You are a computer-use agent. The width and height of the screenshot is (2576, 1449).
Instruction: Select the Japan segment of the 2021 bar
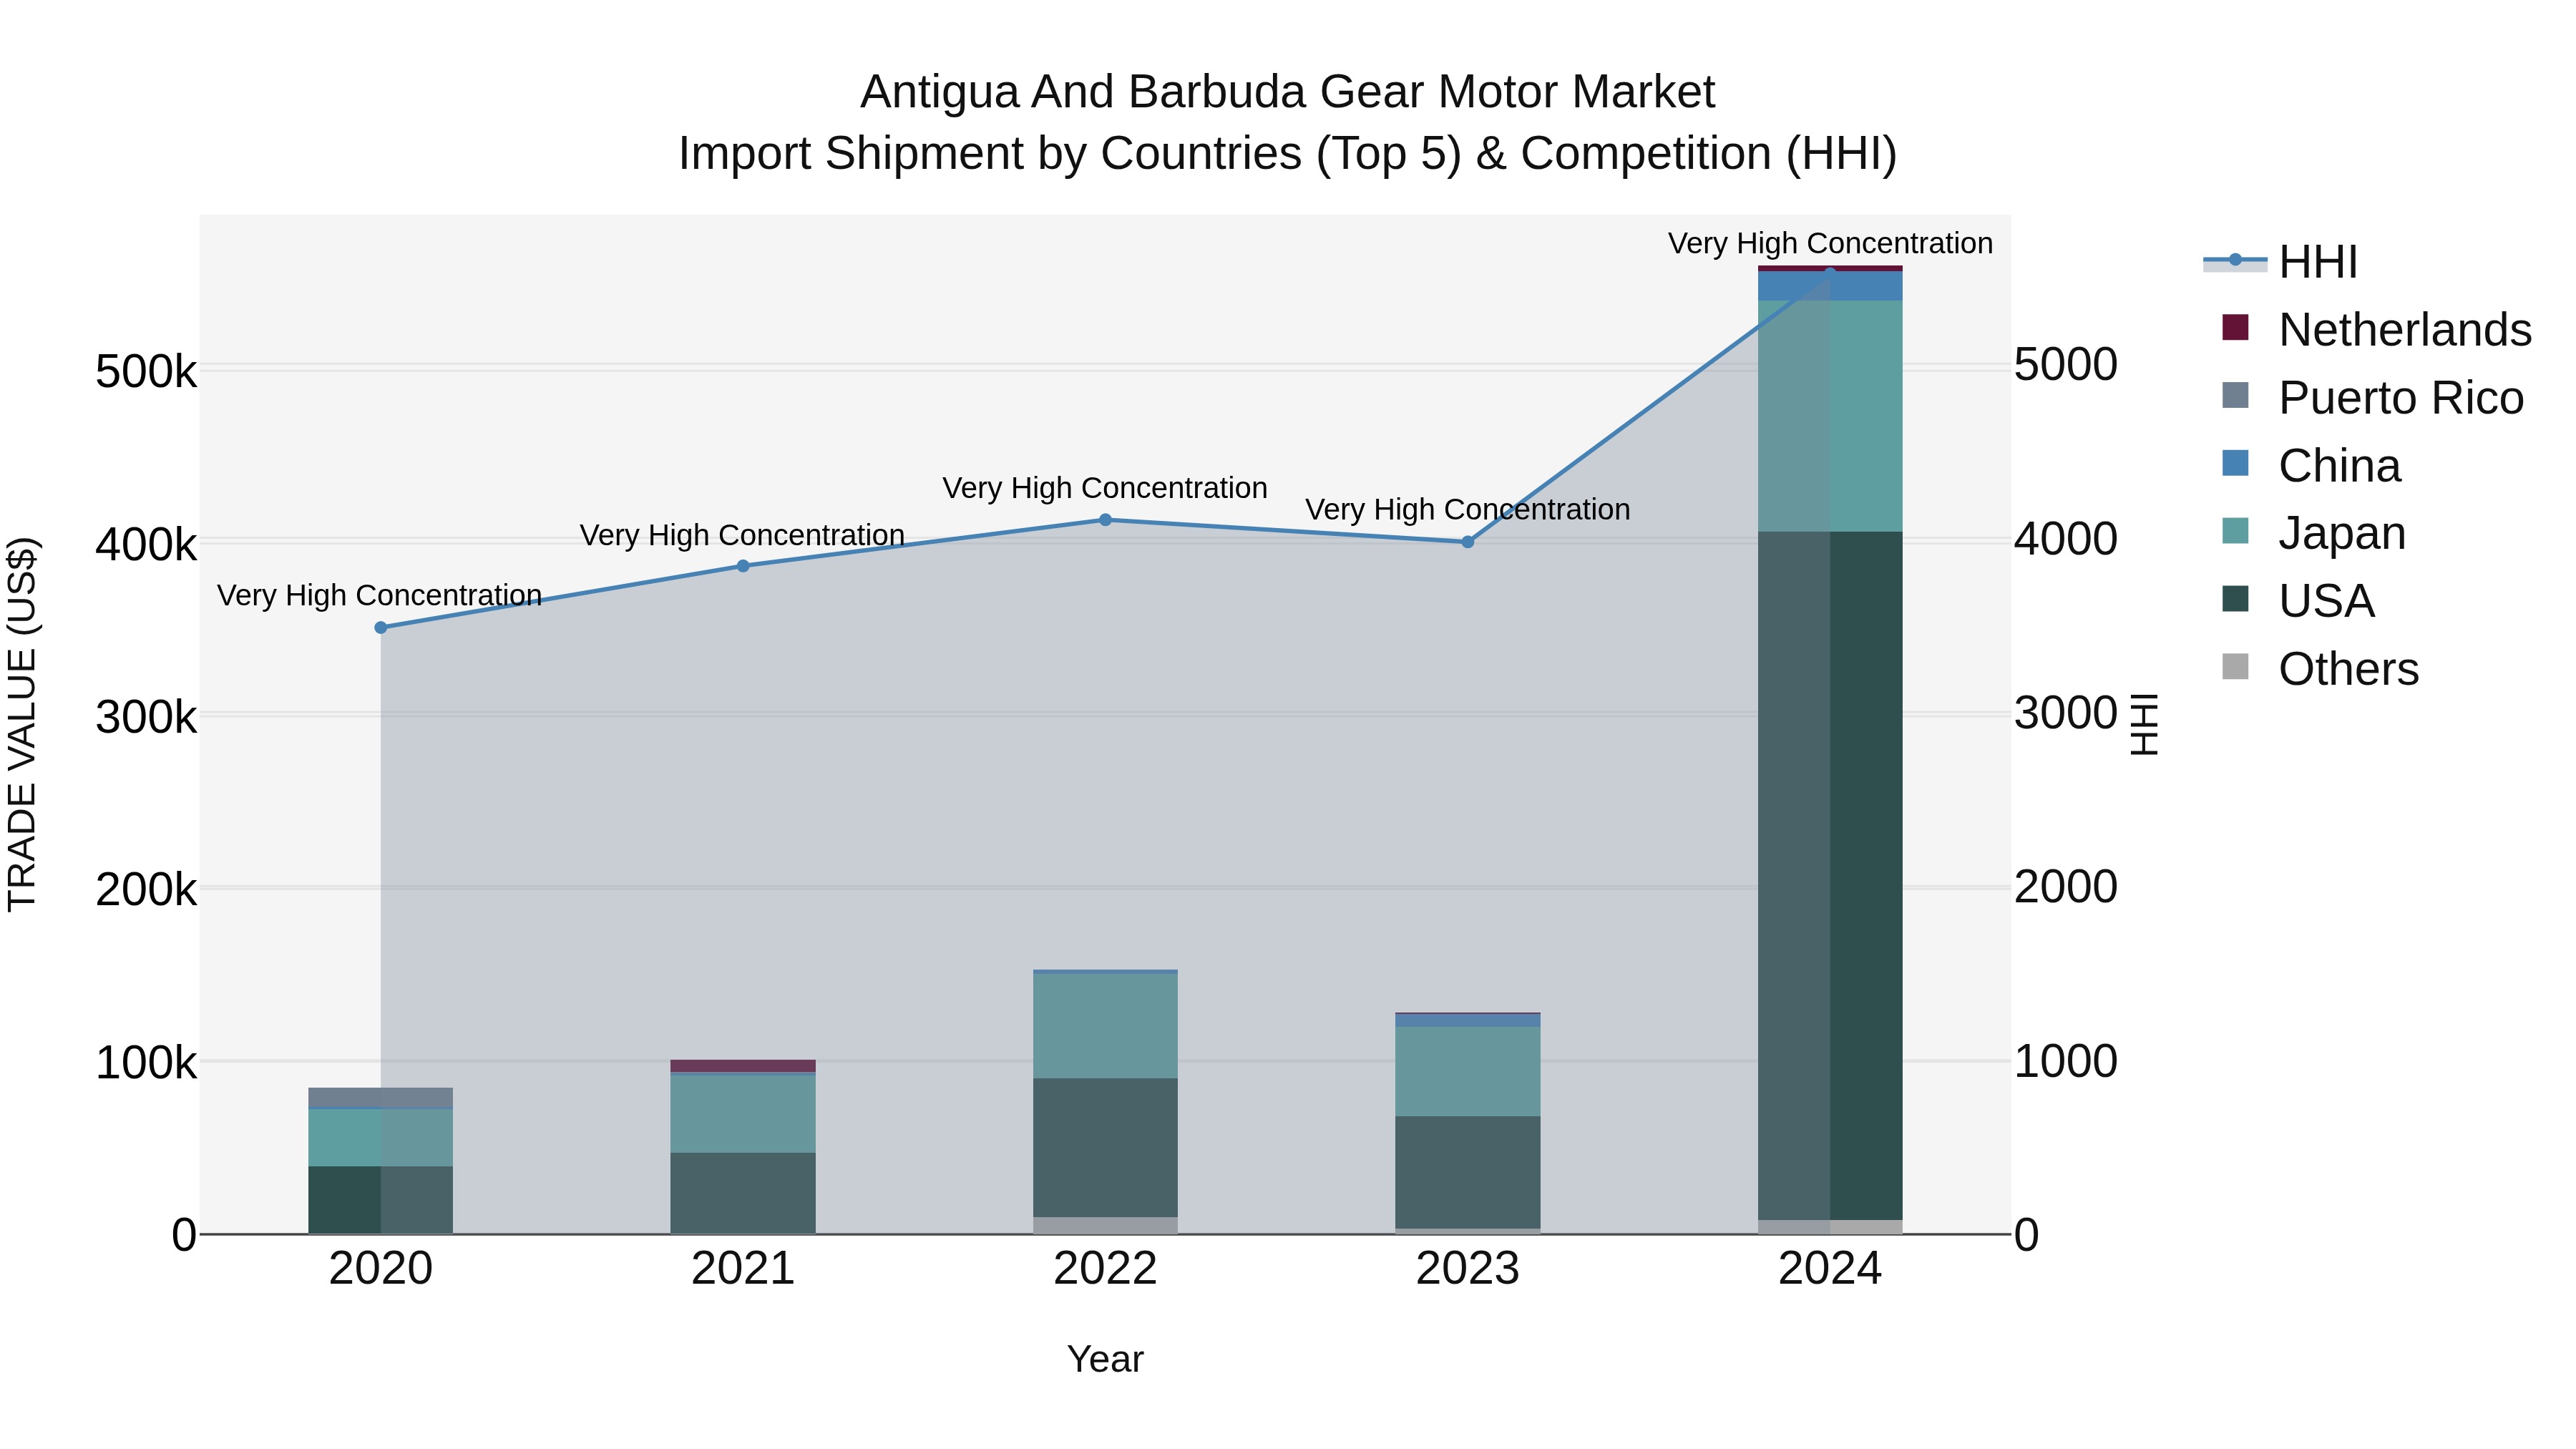coord(743,1114)
